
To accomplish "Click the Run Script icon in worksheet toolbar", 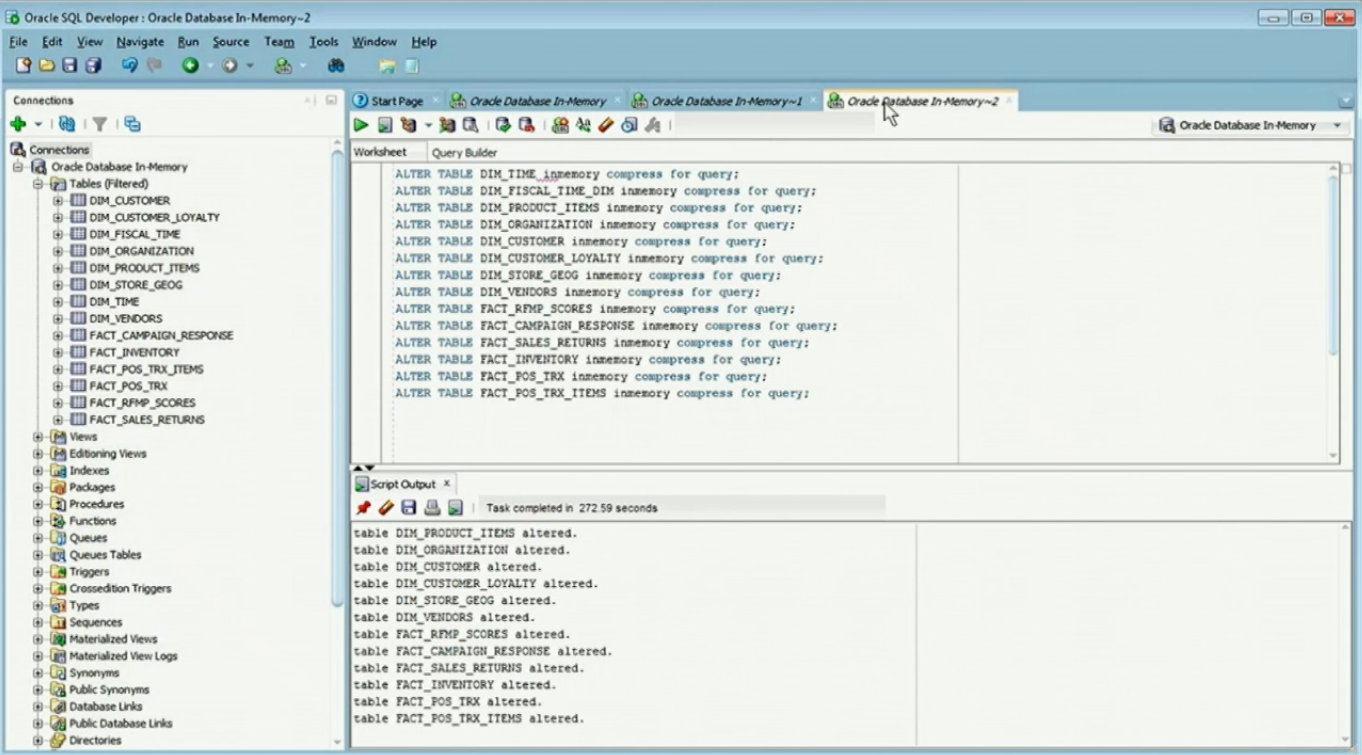I will pyautogui.click(x=385, y=125).
